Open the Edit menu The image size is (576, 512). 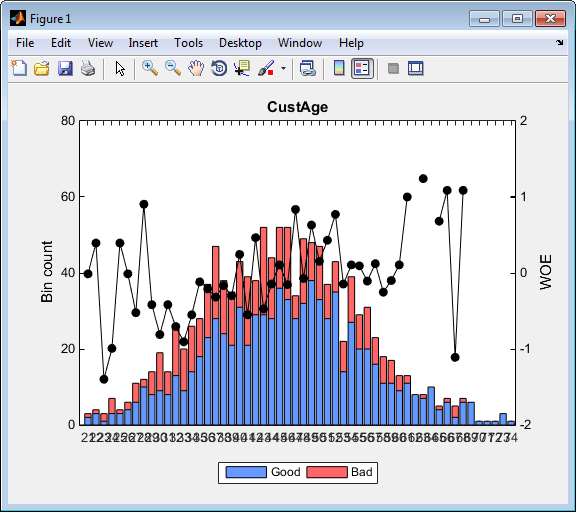tap(61, 43)
